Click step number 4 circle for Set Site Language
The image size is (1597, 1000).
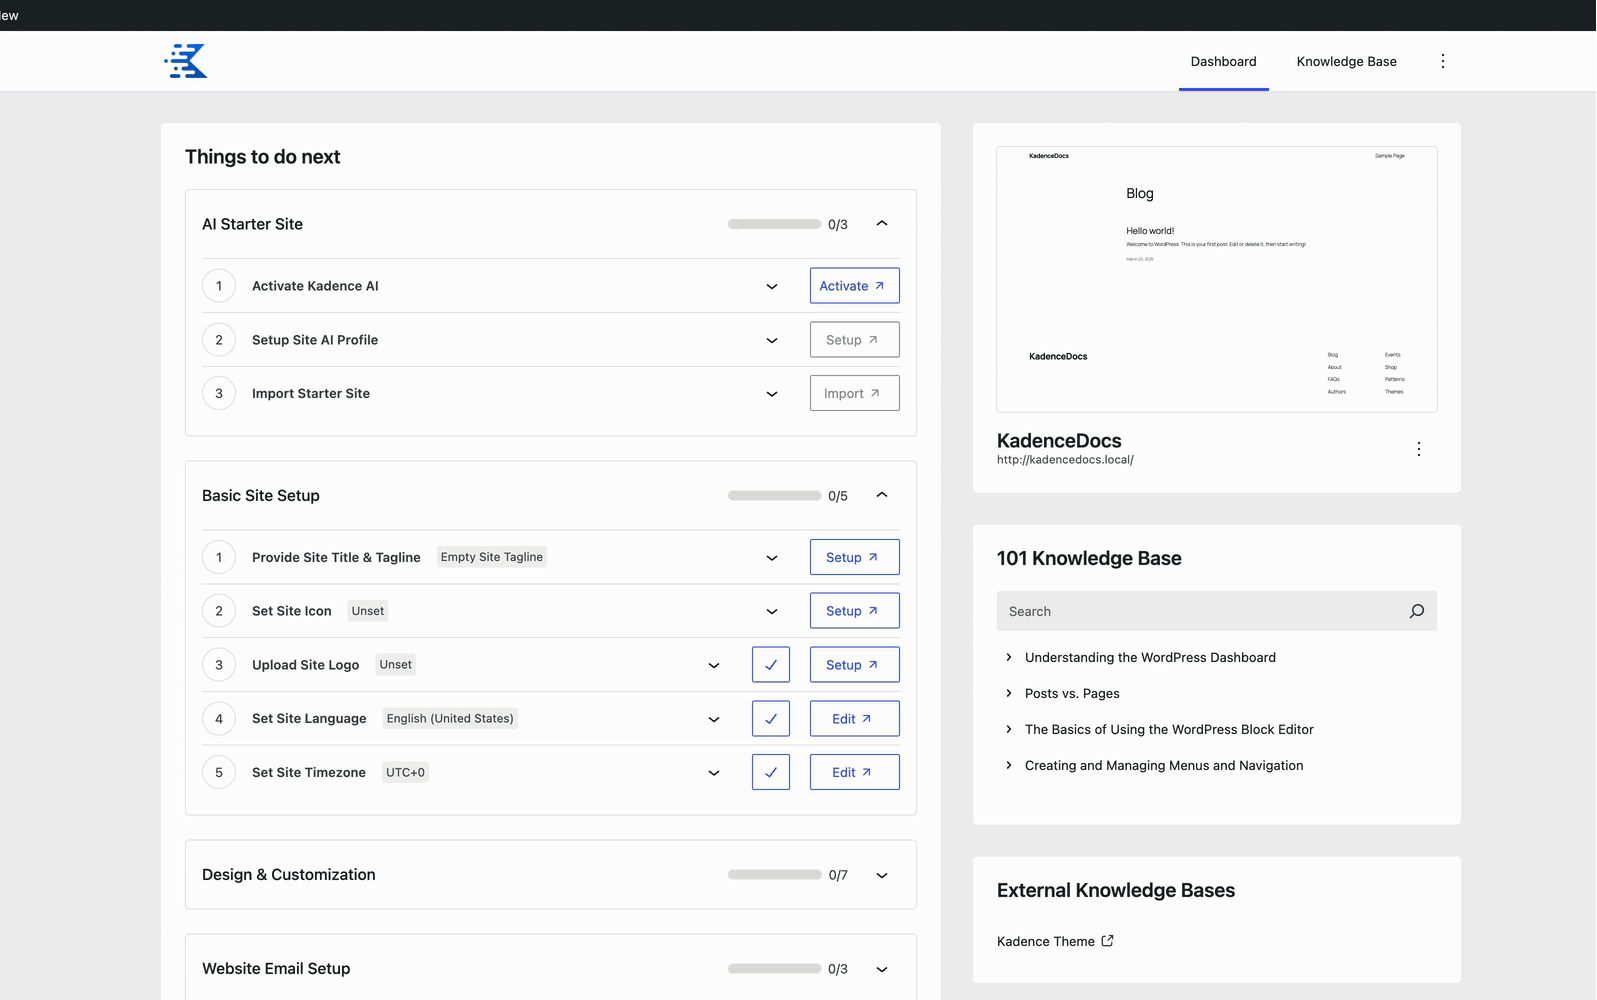(219, 719)
